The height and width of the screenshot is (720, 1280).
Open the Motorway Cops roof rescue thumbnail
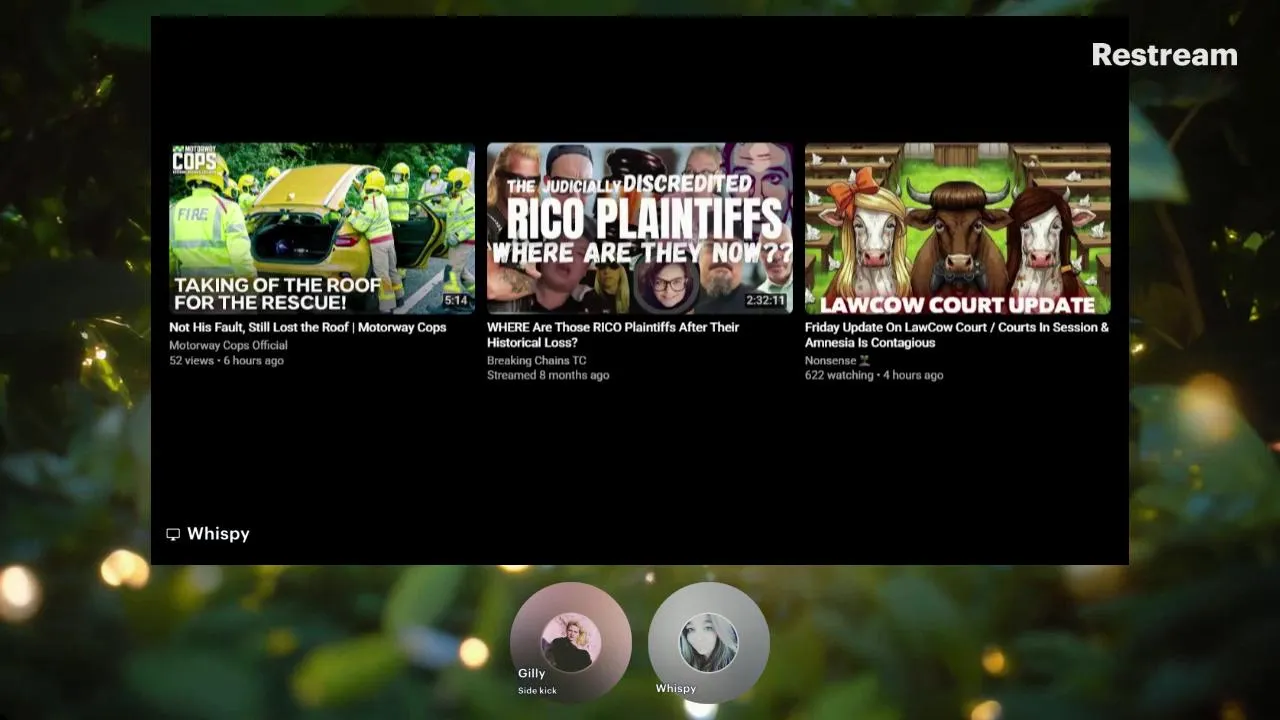[x=322, y=228]
